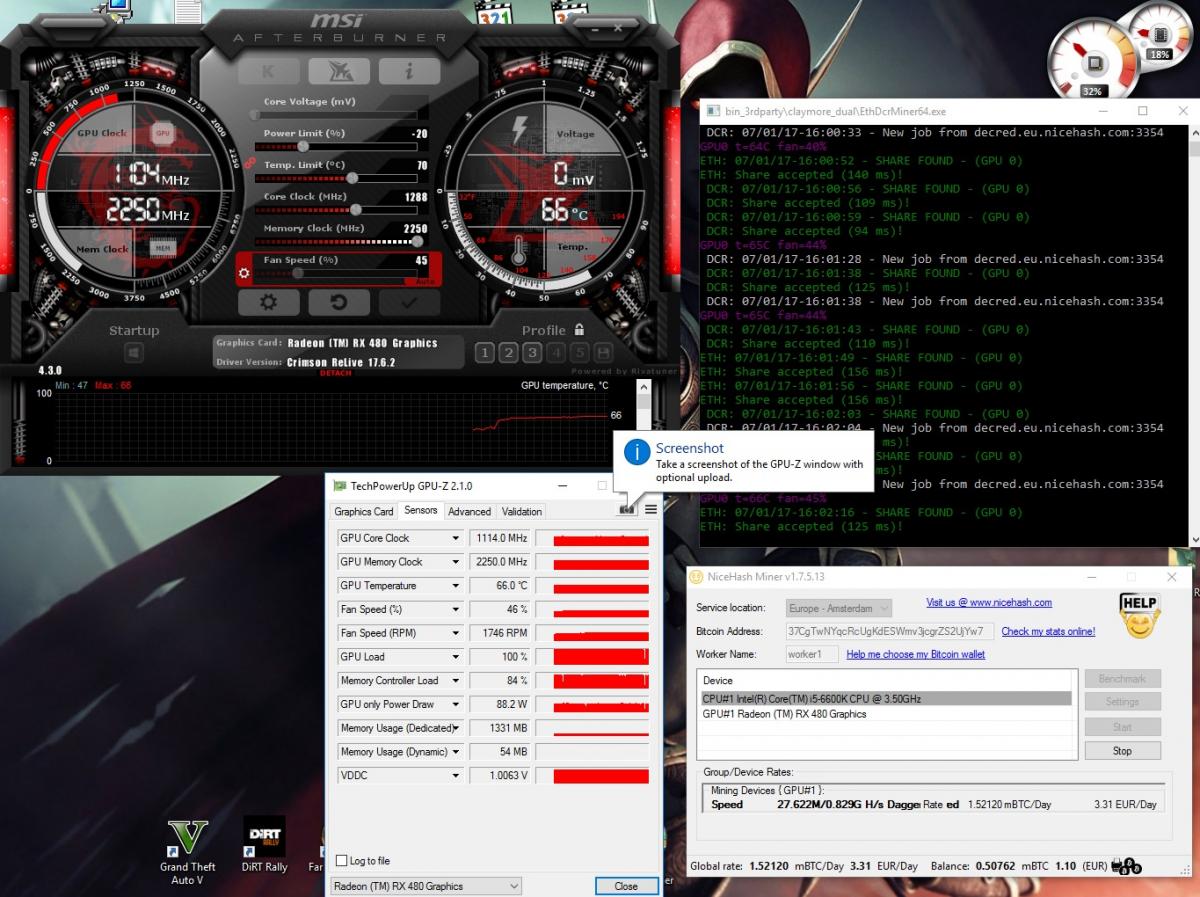
Task: Click the Bitcoin Address field in NiceHash
Action: (890, 632)
